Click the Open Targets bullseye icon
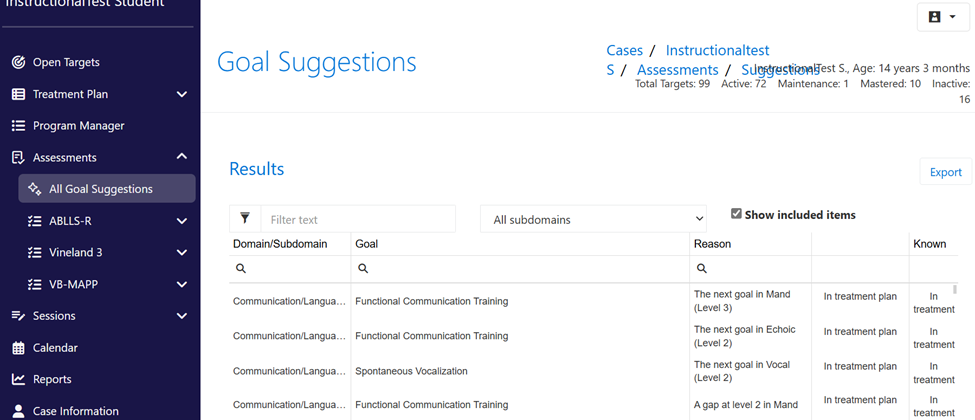975x420 pixels. coord(19,62)
